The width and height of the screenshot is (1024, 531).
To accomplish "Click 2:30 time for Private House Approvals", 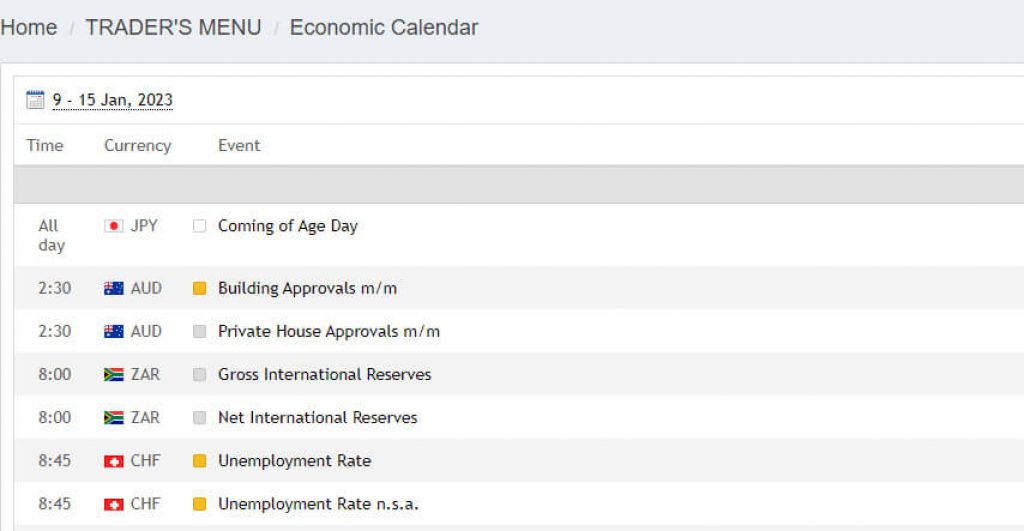I will [x=55, y=331].
